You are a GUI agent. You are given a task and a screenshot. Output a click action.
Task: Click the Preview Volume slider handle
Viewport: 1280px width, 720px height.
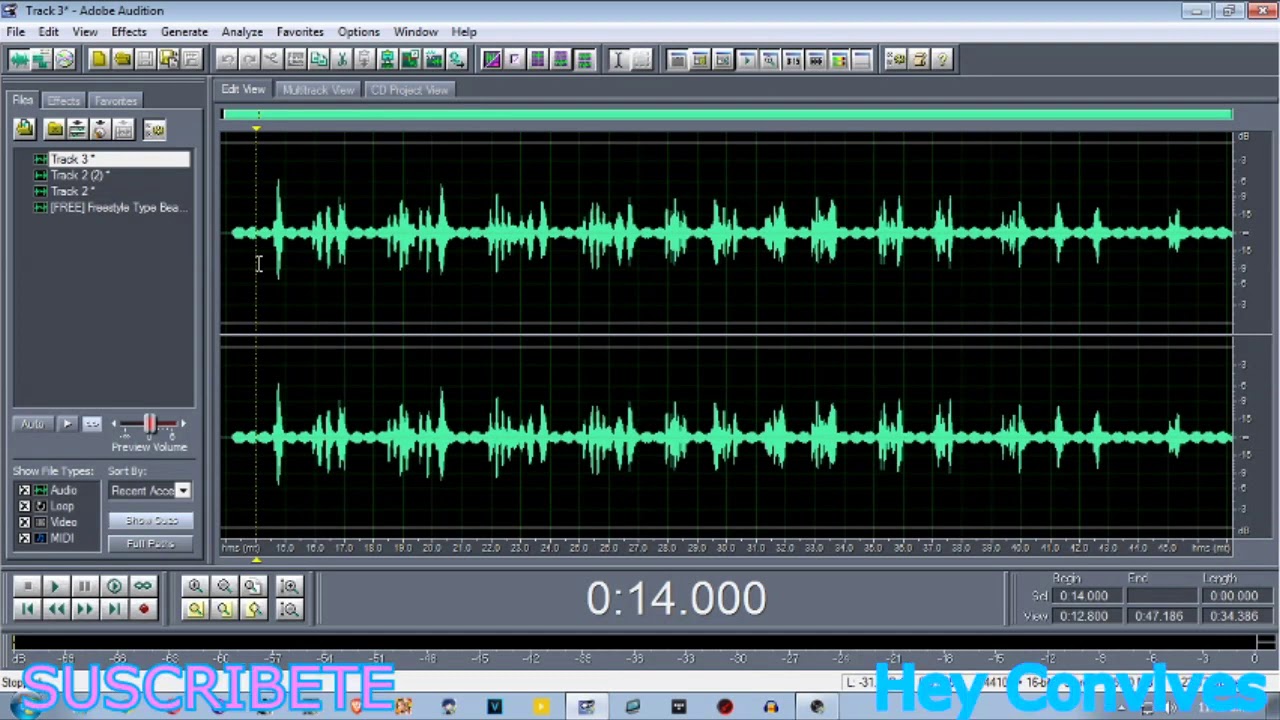click(x=149, y=424)
